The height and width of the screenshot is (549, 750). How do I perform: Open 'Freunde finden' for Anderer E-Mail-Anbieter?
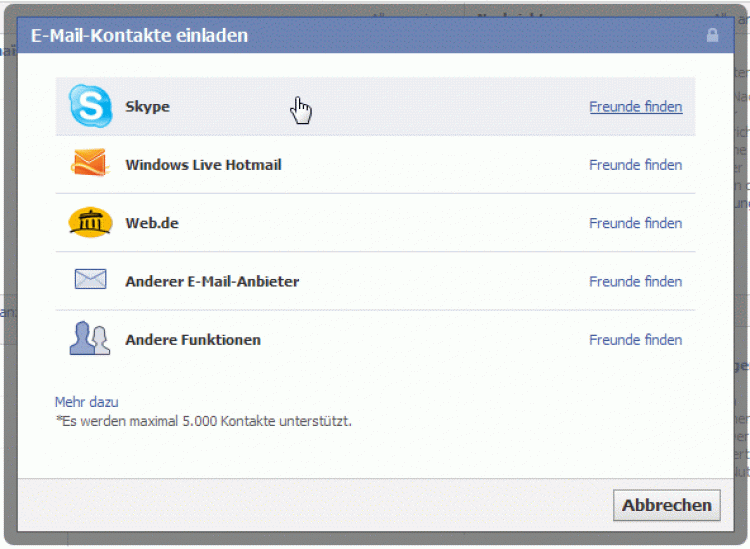click(x=635, y=282)
